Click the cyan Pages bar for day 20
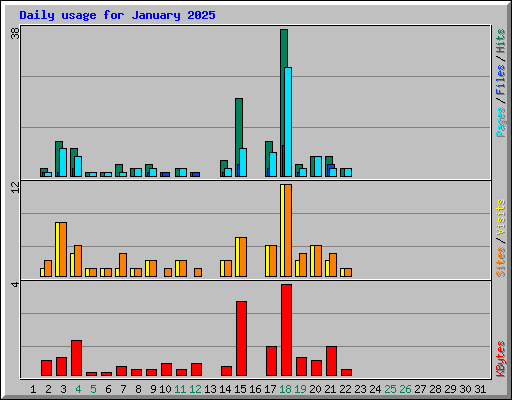512x400 pixels. pos(318,166)
